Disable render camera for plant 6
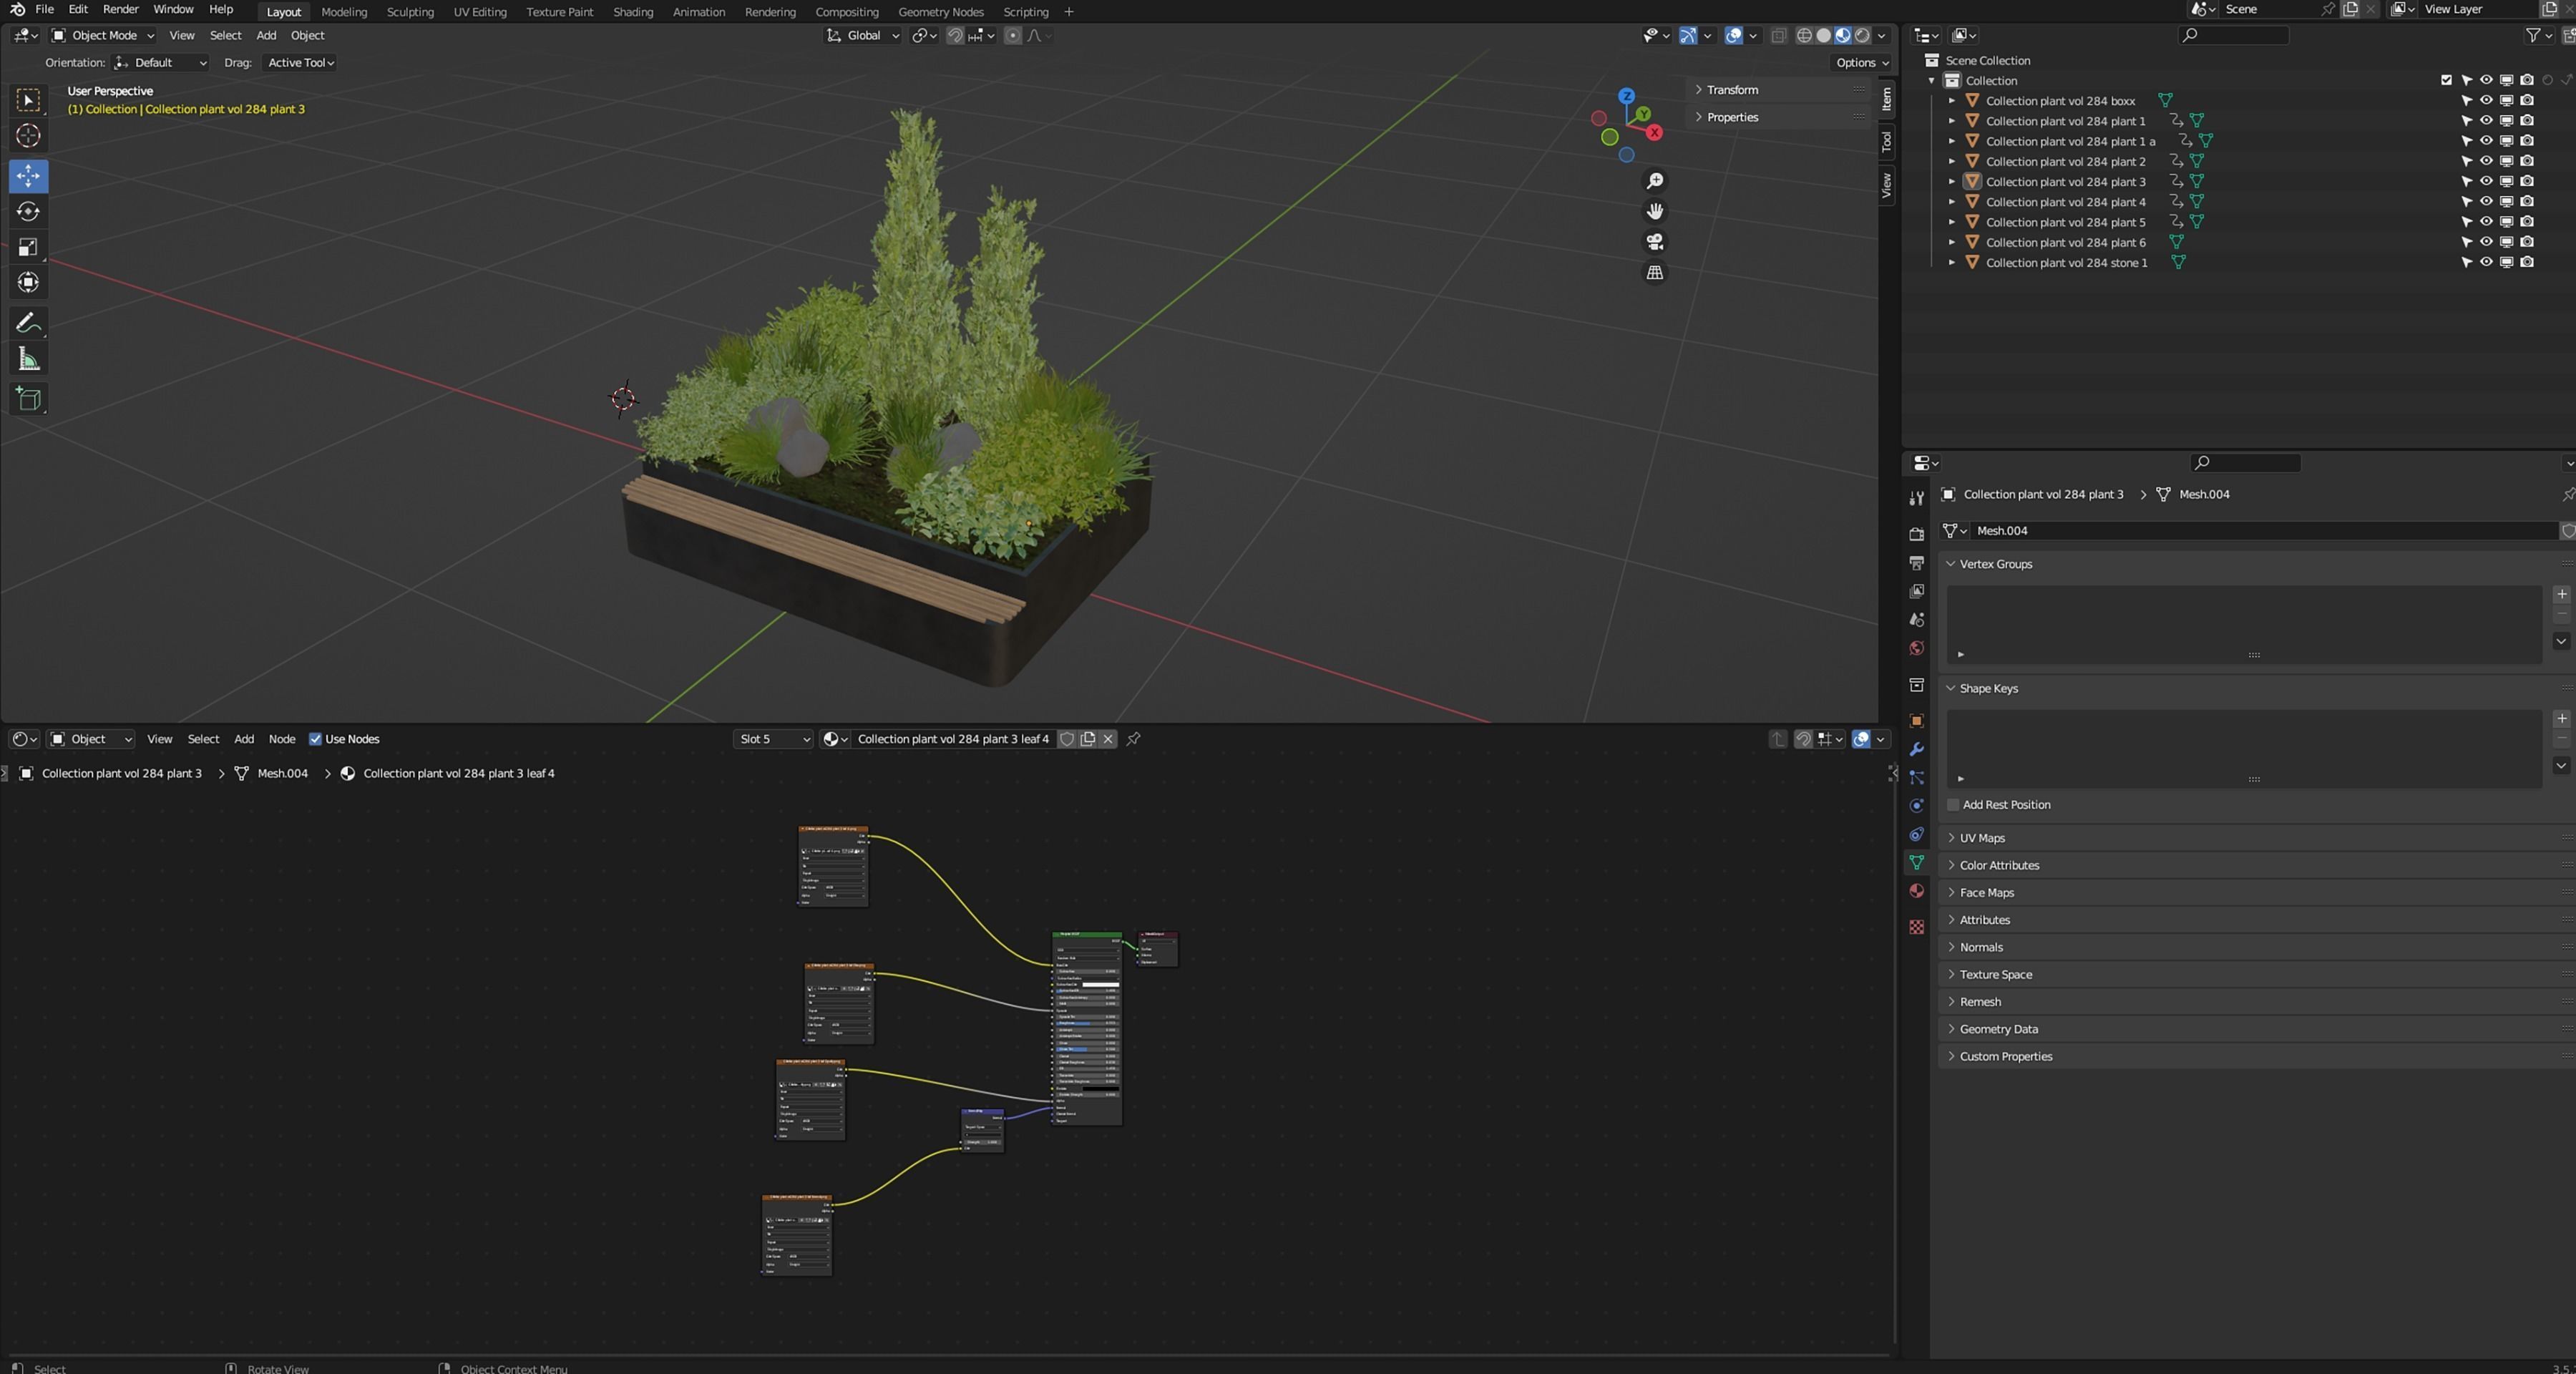The image size is (2576, 1374). click(2527, 242)
